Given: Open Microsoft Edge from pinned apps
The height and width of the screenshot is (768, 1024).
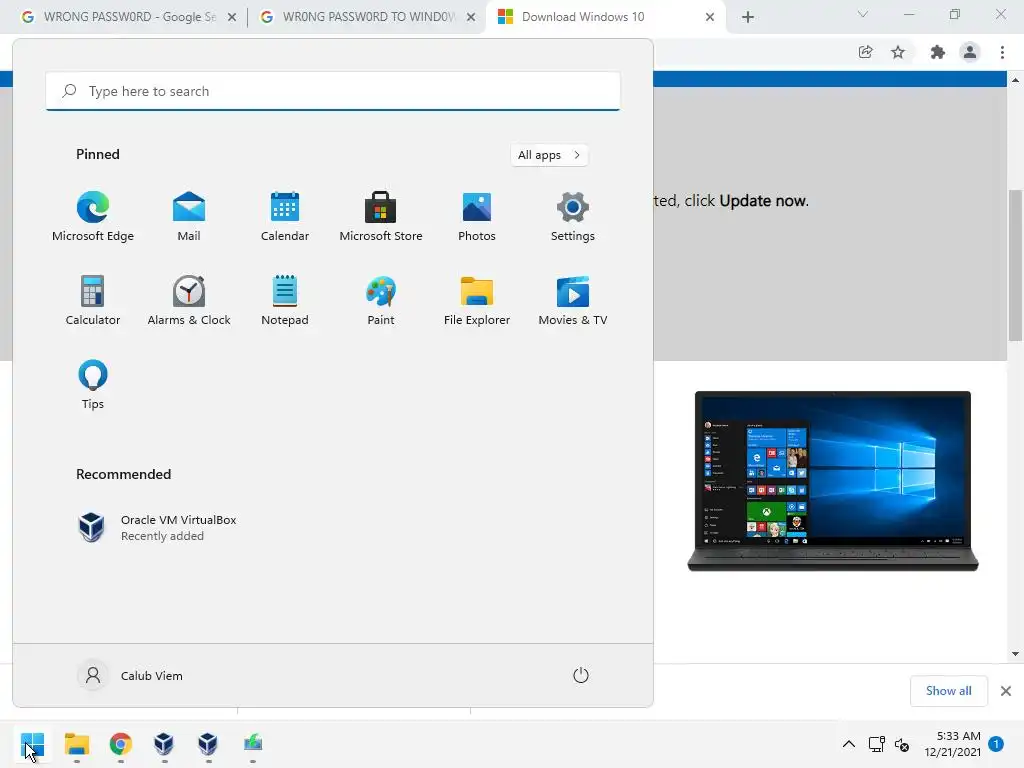Looking at the screenshot, I should pyautogui.click(x=93, y=217).
